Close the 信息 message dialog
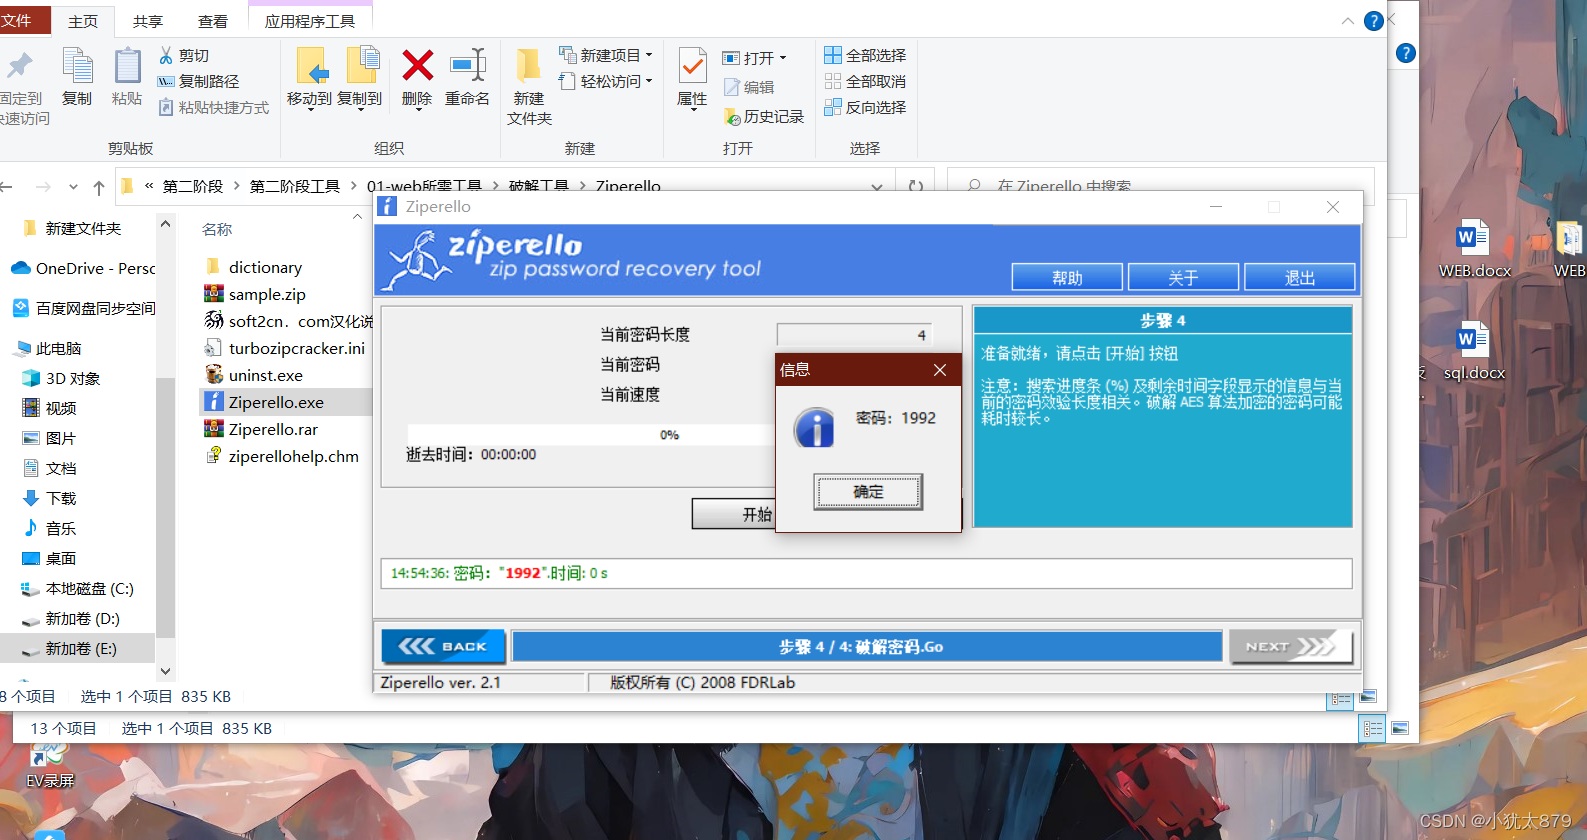 coord(940,370)
